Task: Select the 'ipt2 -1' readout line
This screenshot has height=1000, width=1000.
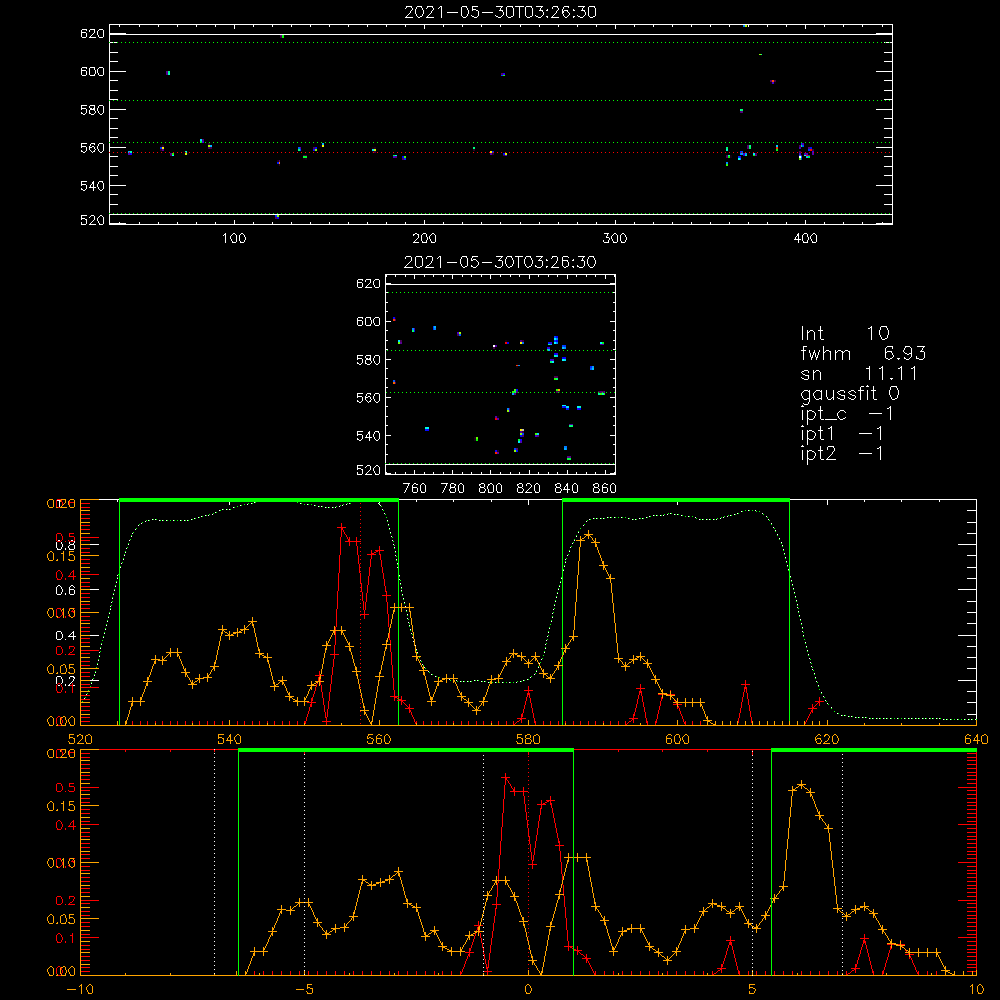Action: 842,454
